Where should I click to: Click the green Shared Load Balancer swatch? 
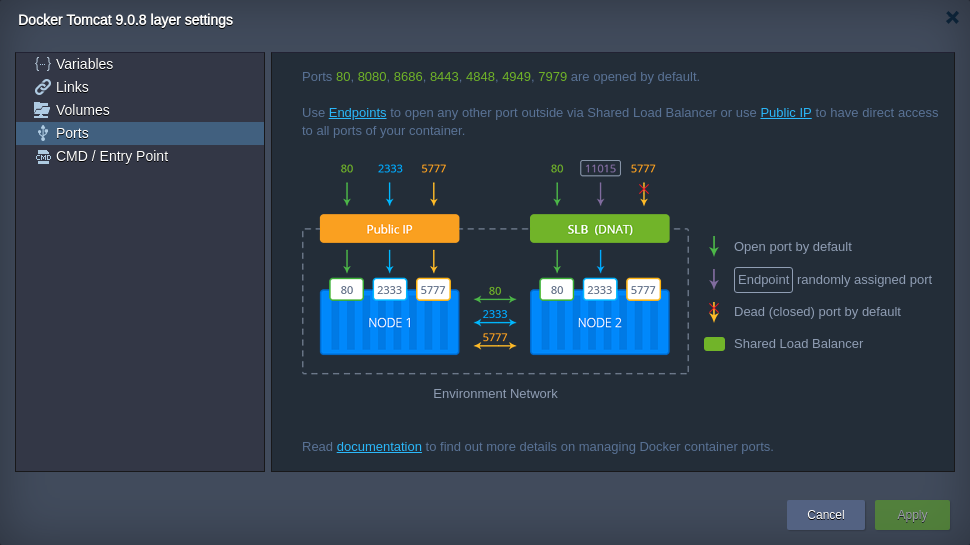[x=715, y=344]
